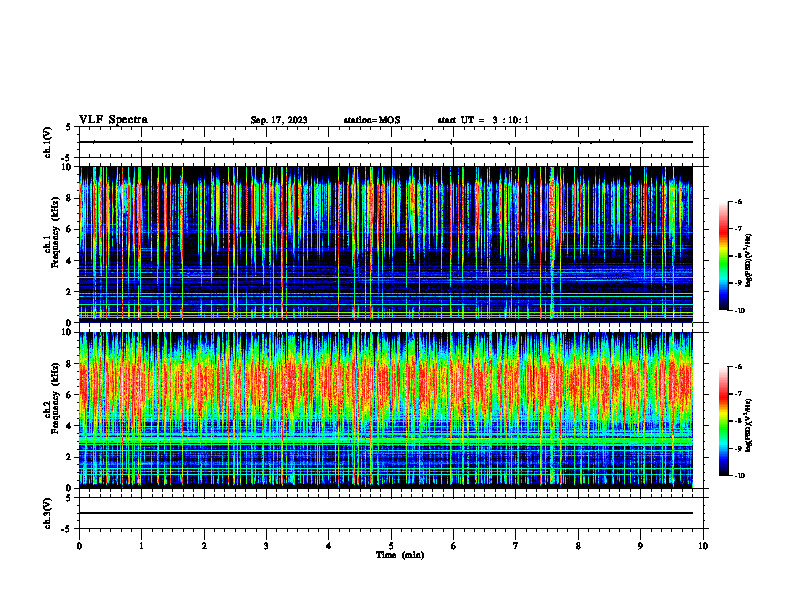Click the 'ch.1(V)' waveform axis label
This screenshot has height=612, width=792.
(x=48, y=142)
